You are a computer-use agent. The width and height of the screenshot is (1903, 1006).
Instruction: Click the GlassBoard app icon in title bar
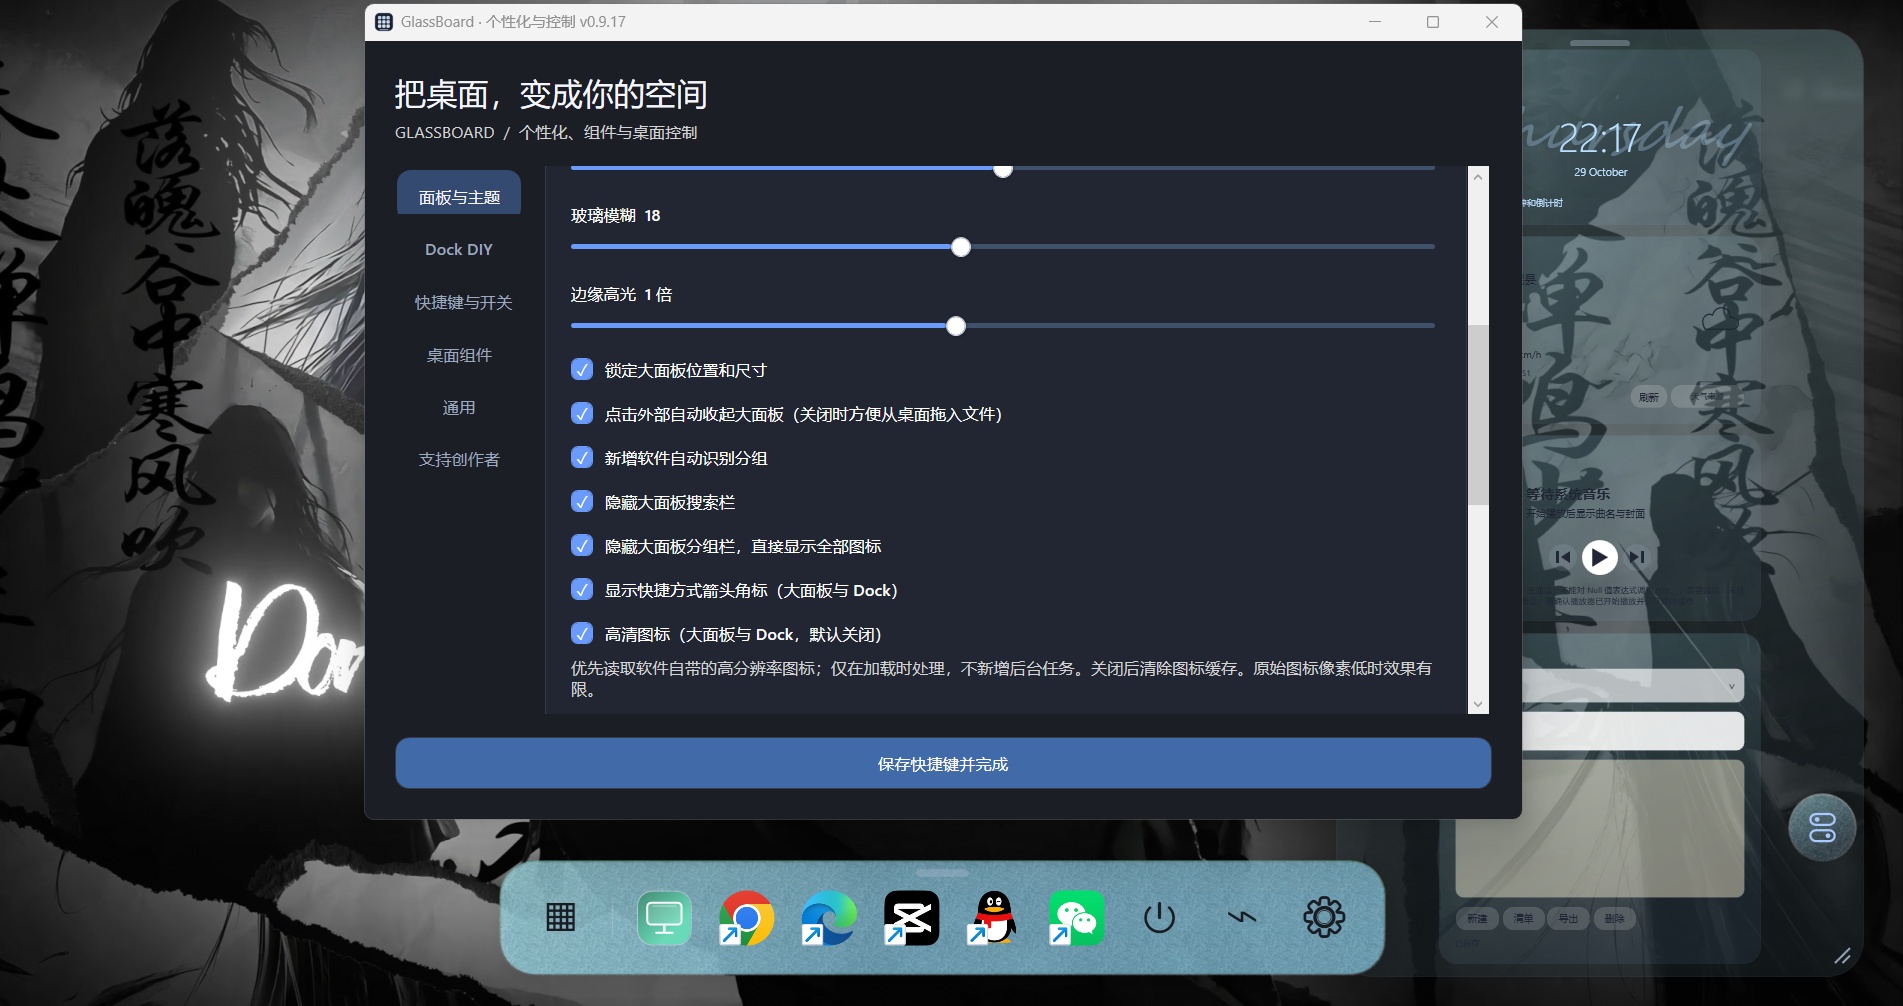pyautogui.click(x=384, y=22)
